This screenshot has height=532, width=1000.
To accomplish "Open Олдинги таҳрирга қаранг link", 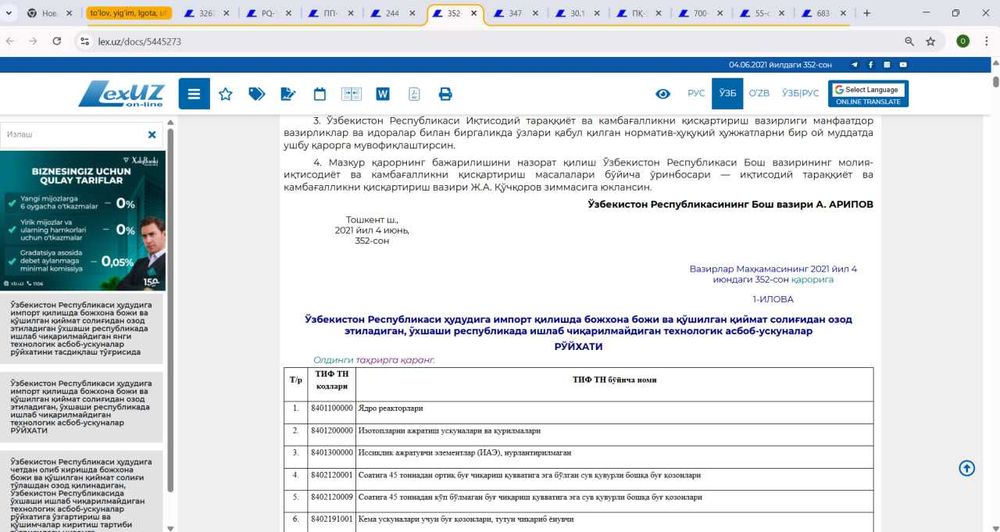I will coord(374,360).
